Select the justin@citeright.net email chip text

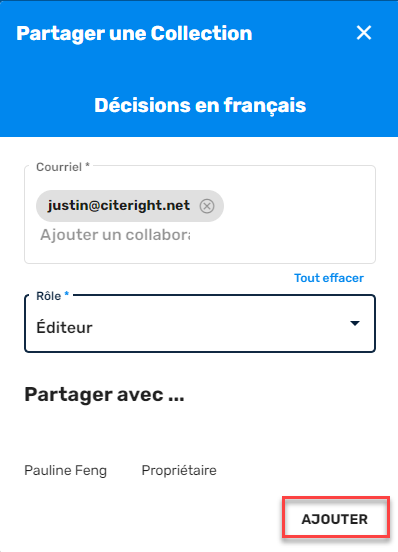pos(119,205)
